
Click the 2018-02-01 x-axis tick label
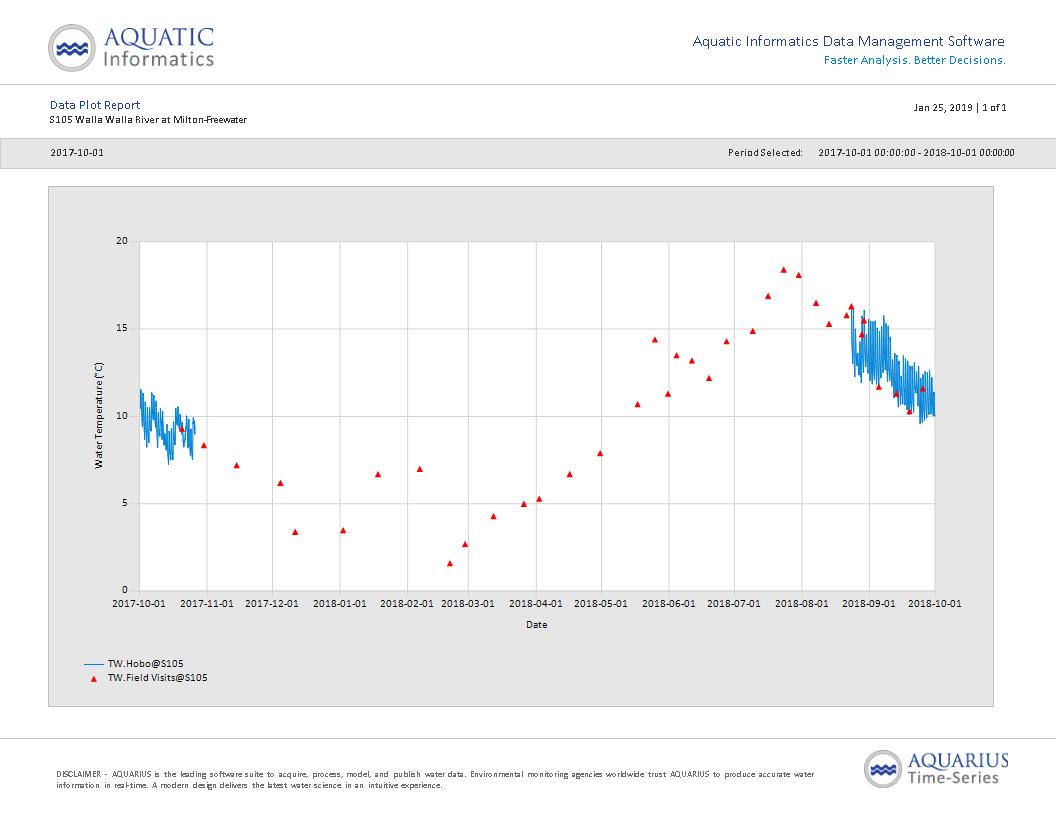tap(407, 604)
